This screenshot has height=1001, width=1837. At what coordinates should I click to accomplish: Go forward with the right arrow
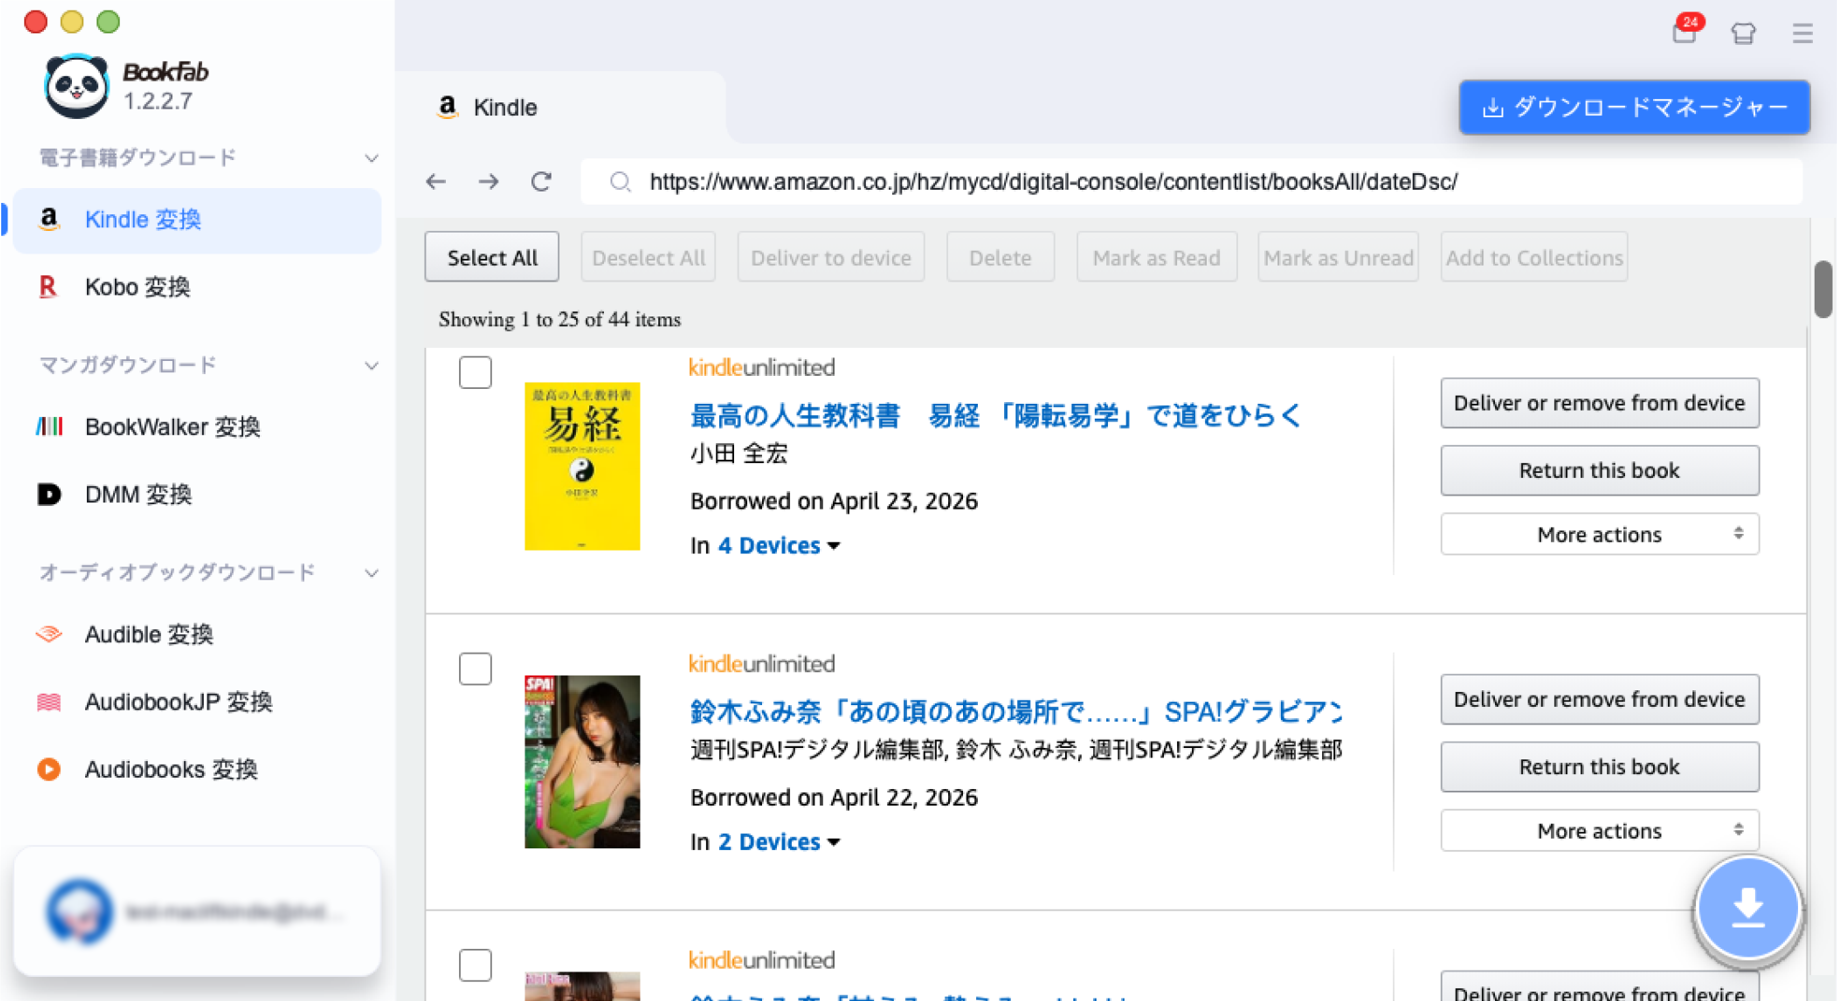point(488,181)
